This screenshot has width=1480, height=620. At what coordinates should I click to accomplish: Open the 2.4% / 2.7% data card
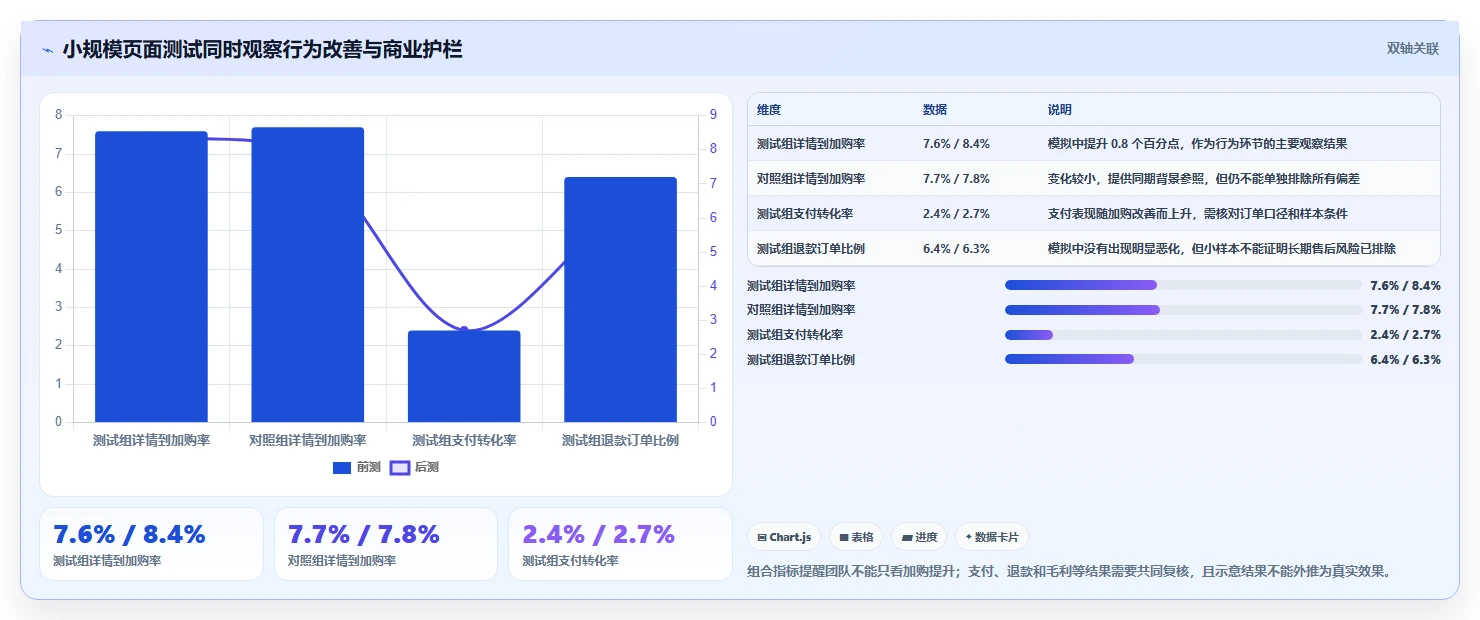tap(620, 544)
